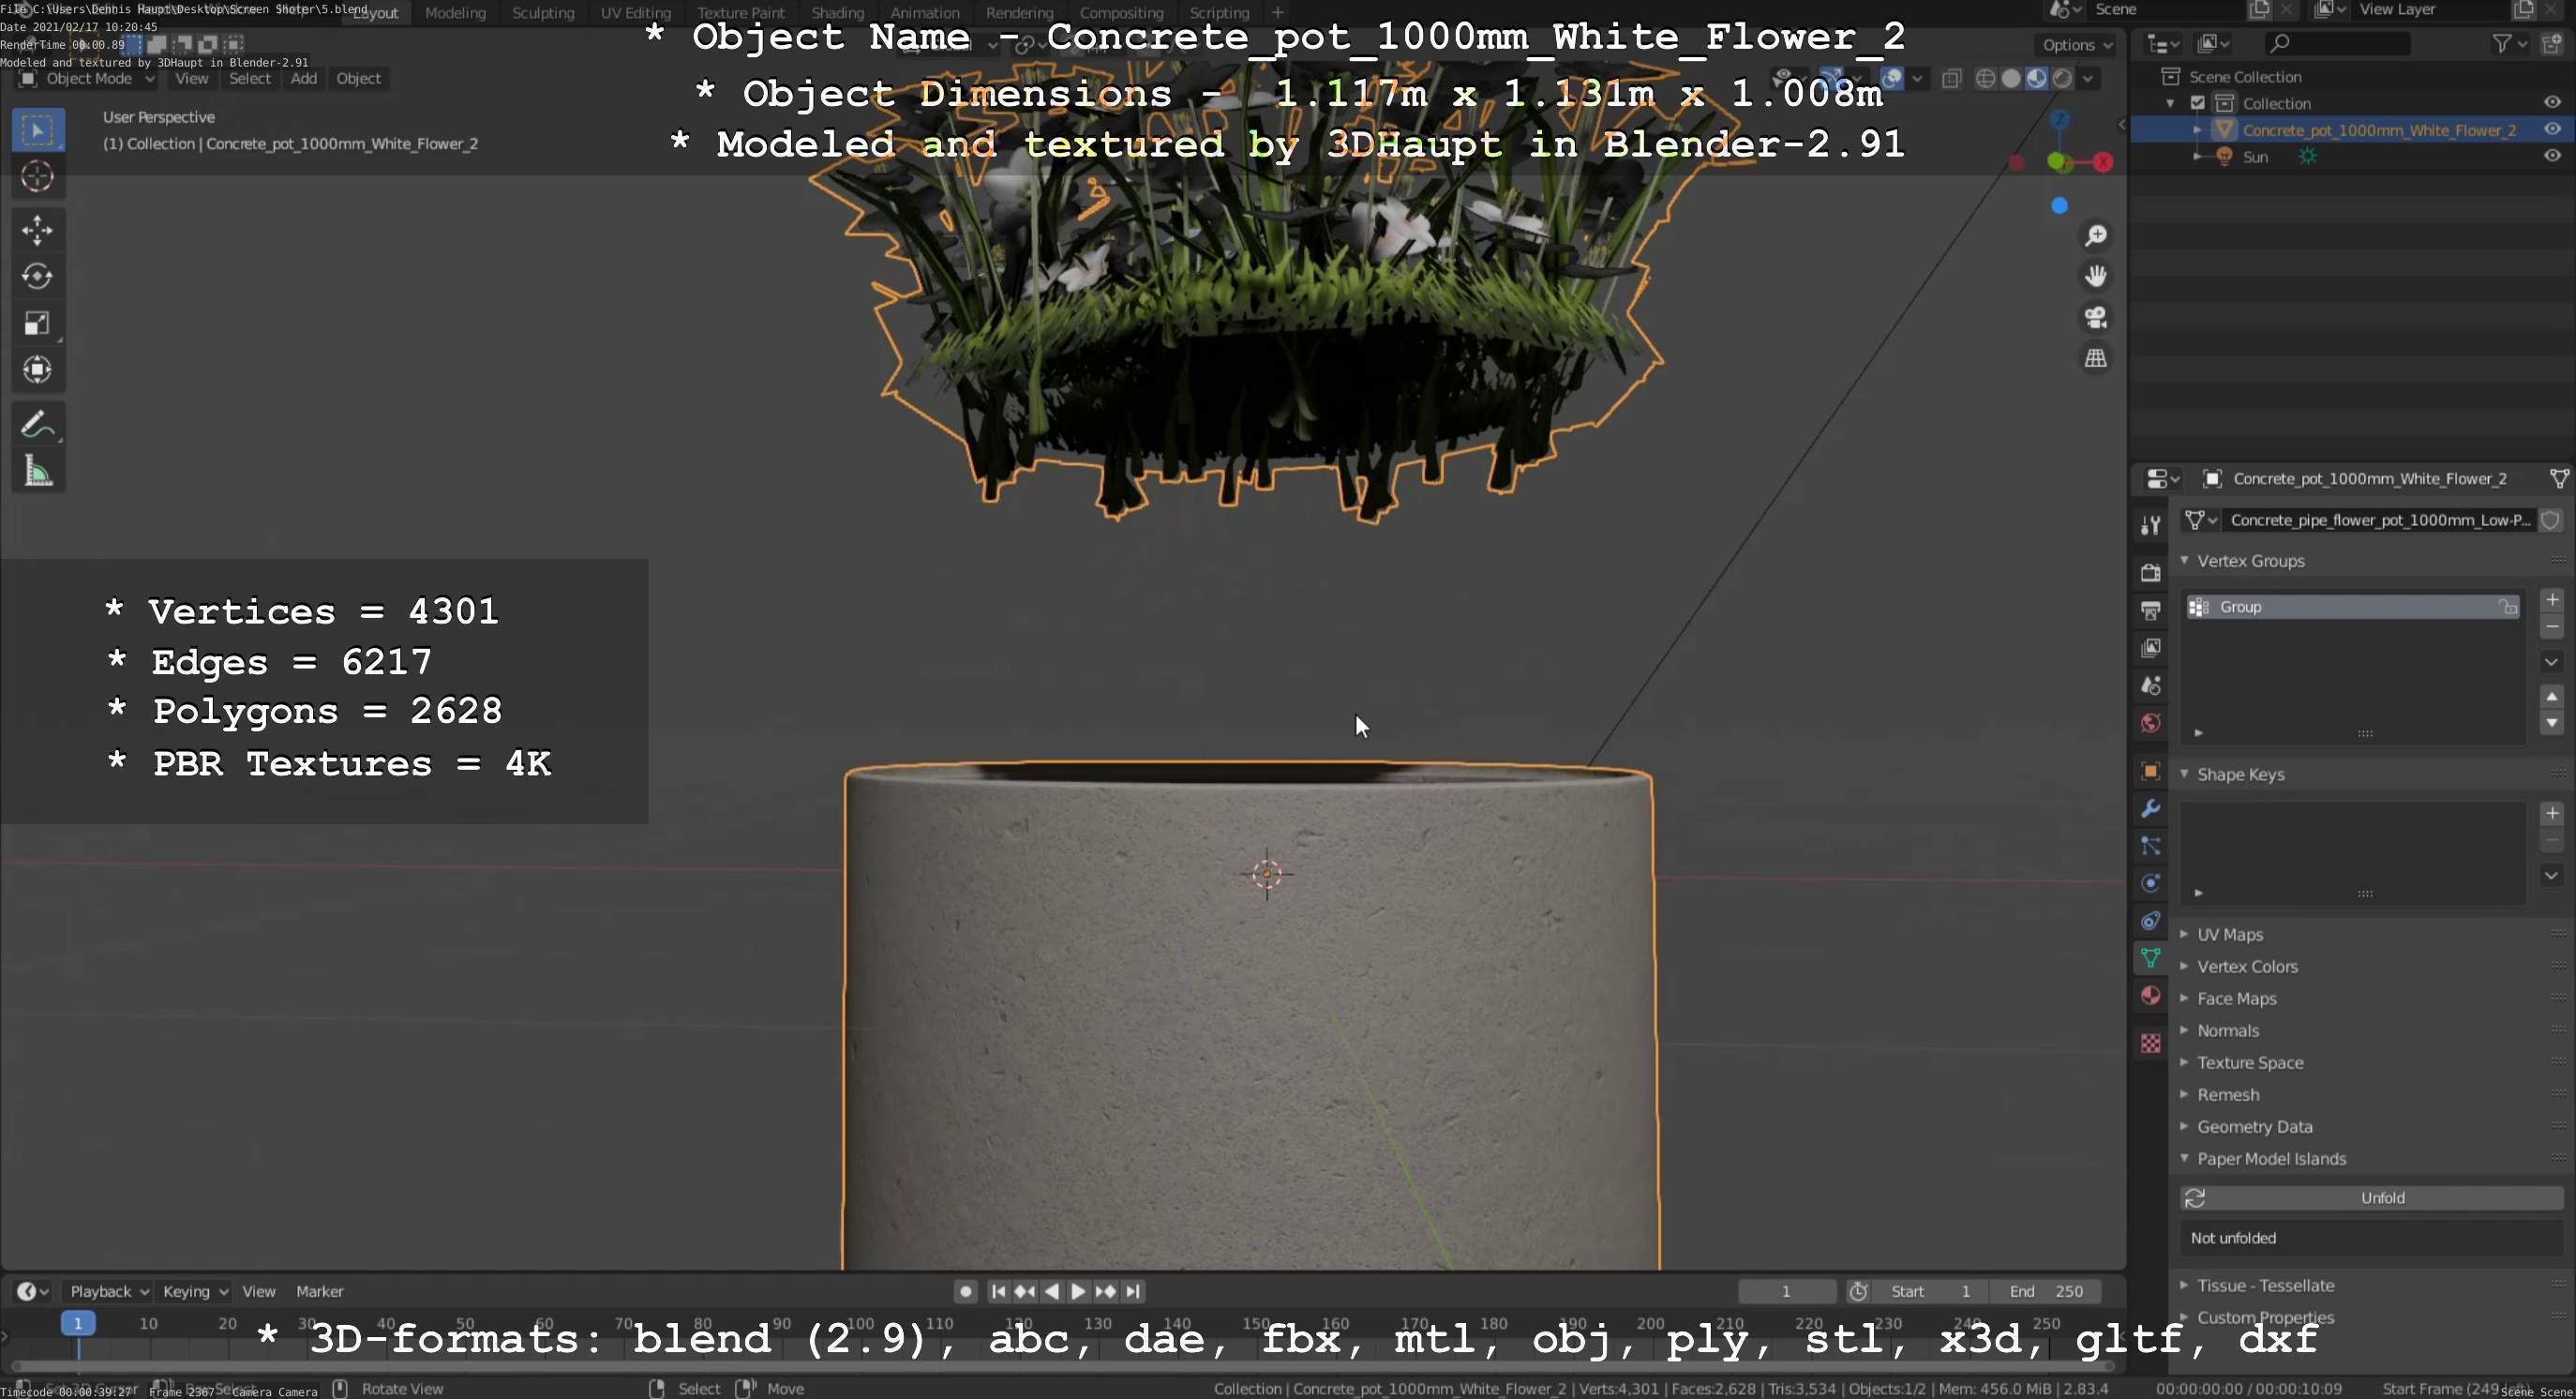This screenshot has height=1399, width=2576.
Task: Click the zoom magnifier viewport icon
Action: [2095, 236]
